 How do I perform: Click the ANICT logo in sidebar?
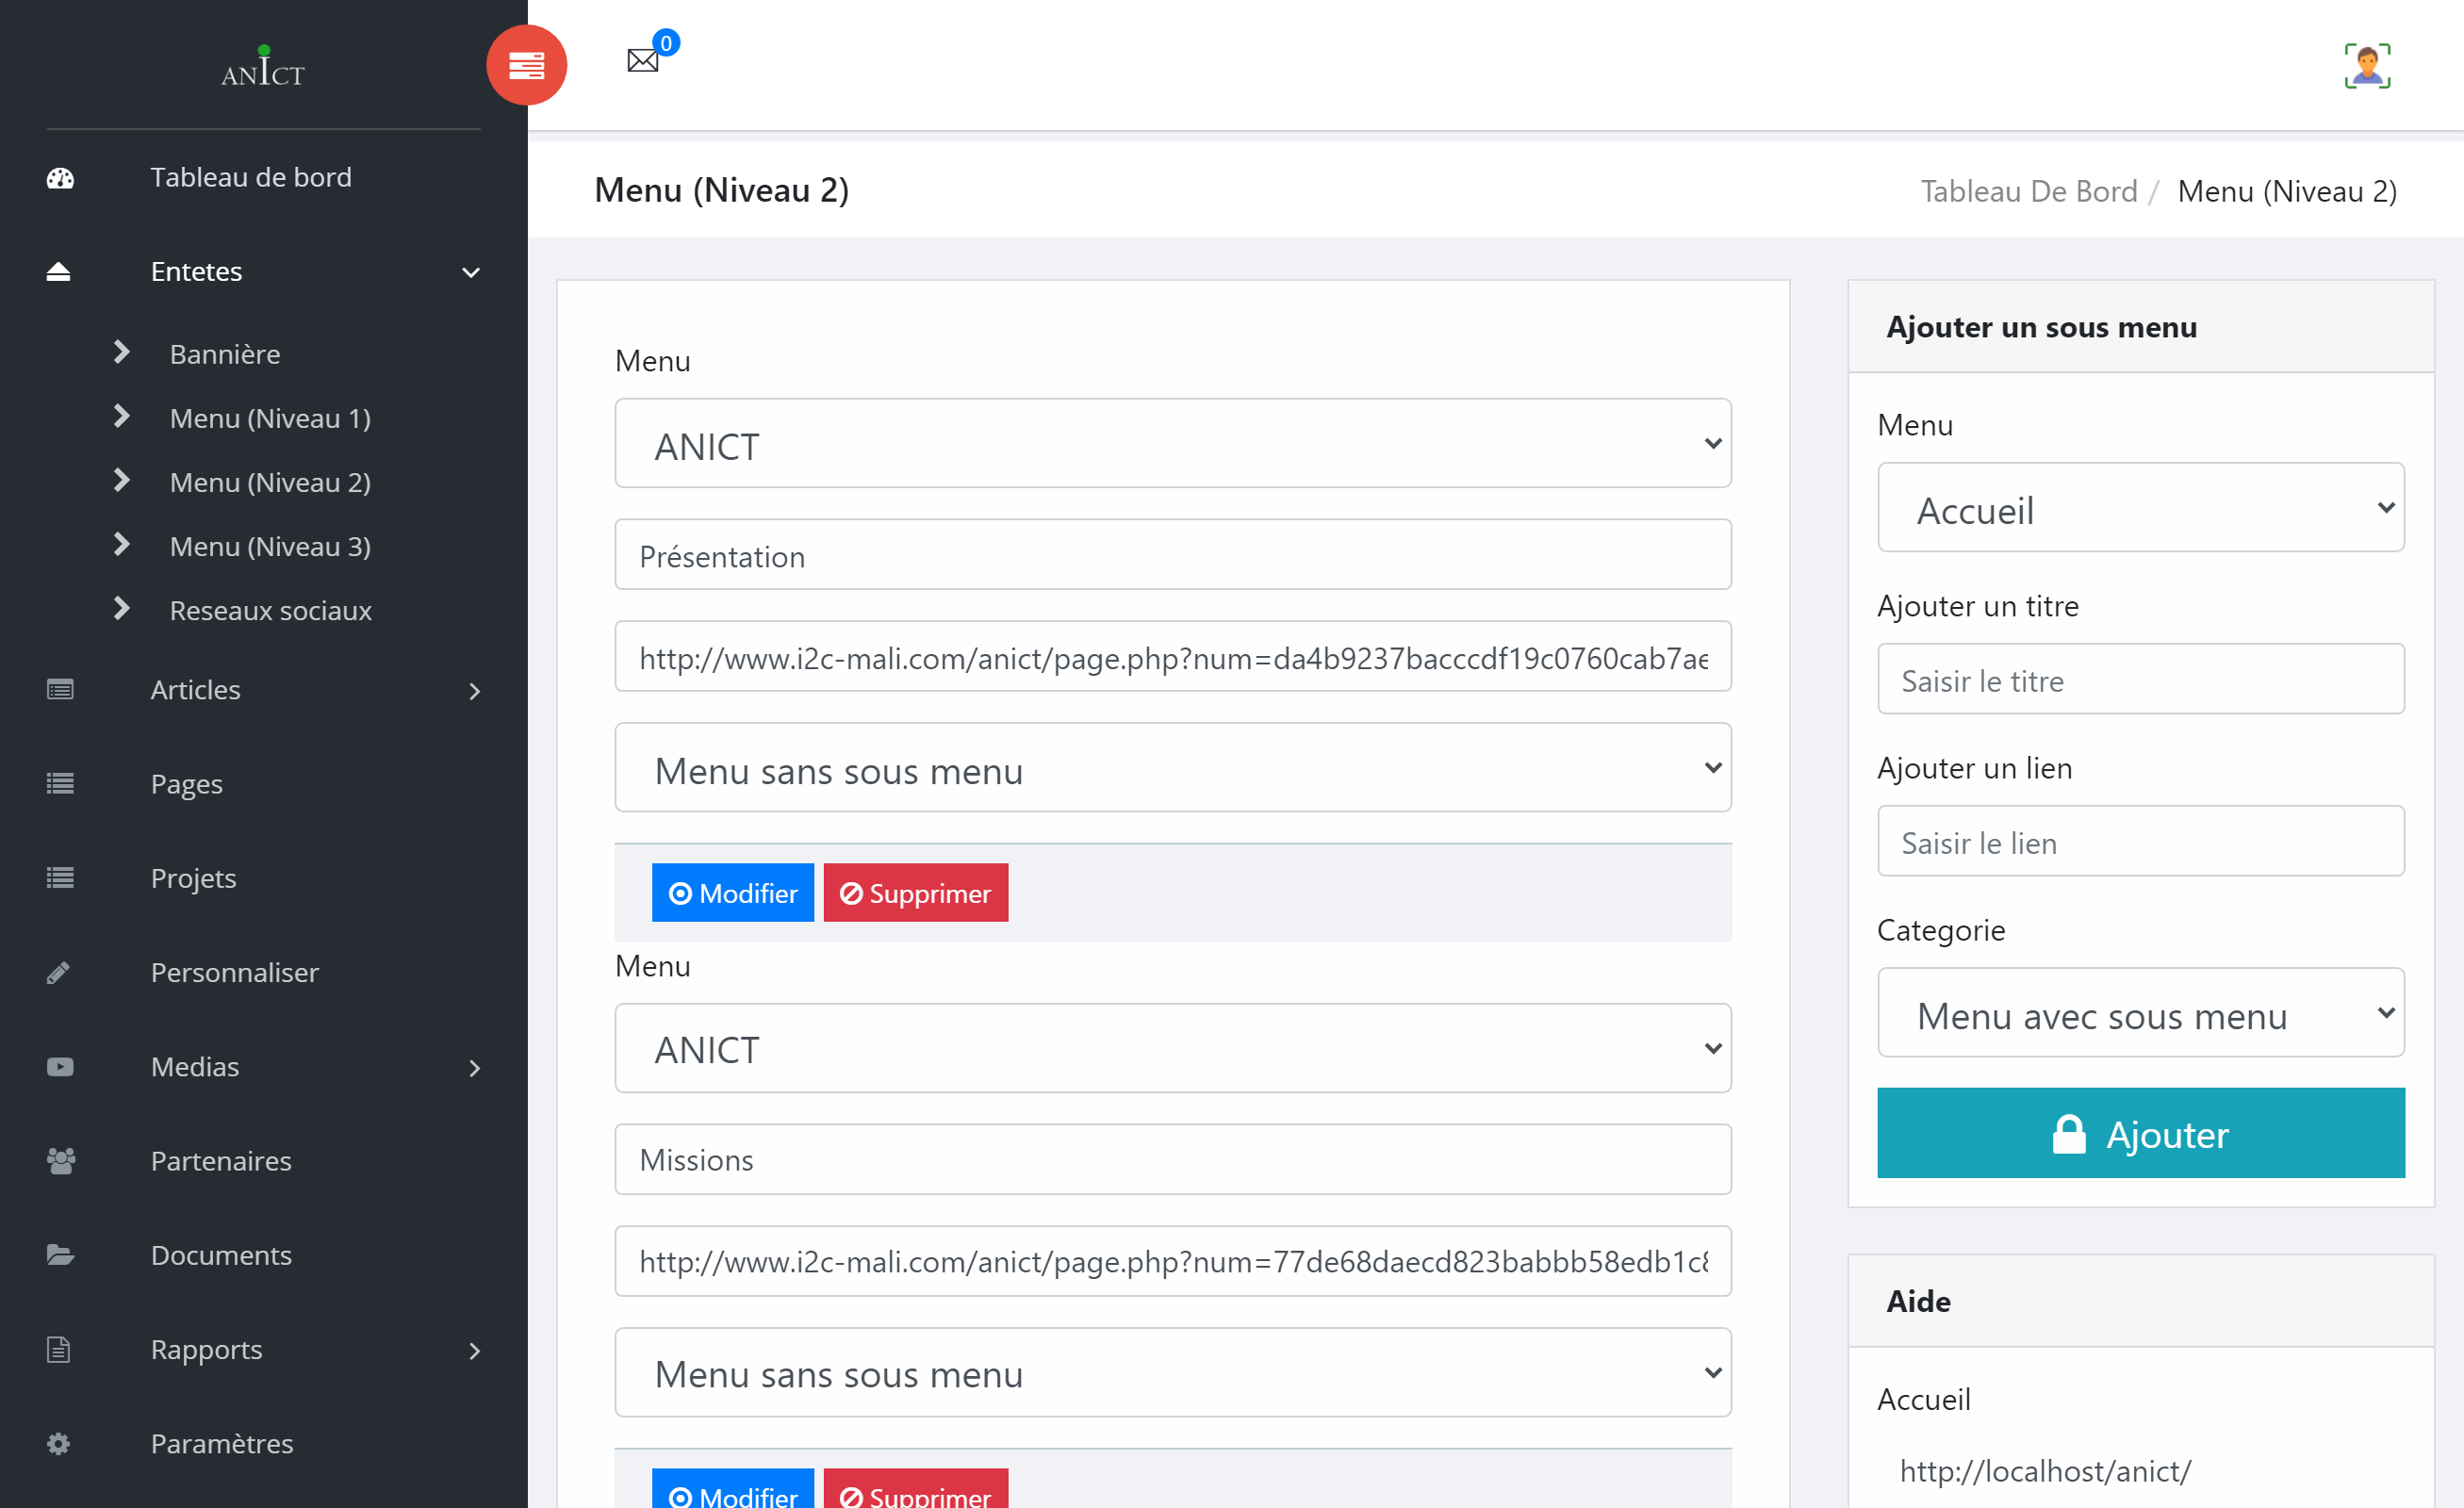click(x=263, y=68)
